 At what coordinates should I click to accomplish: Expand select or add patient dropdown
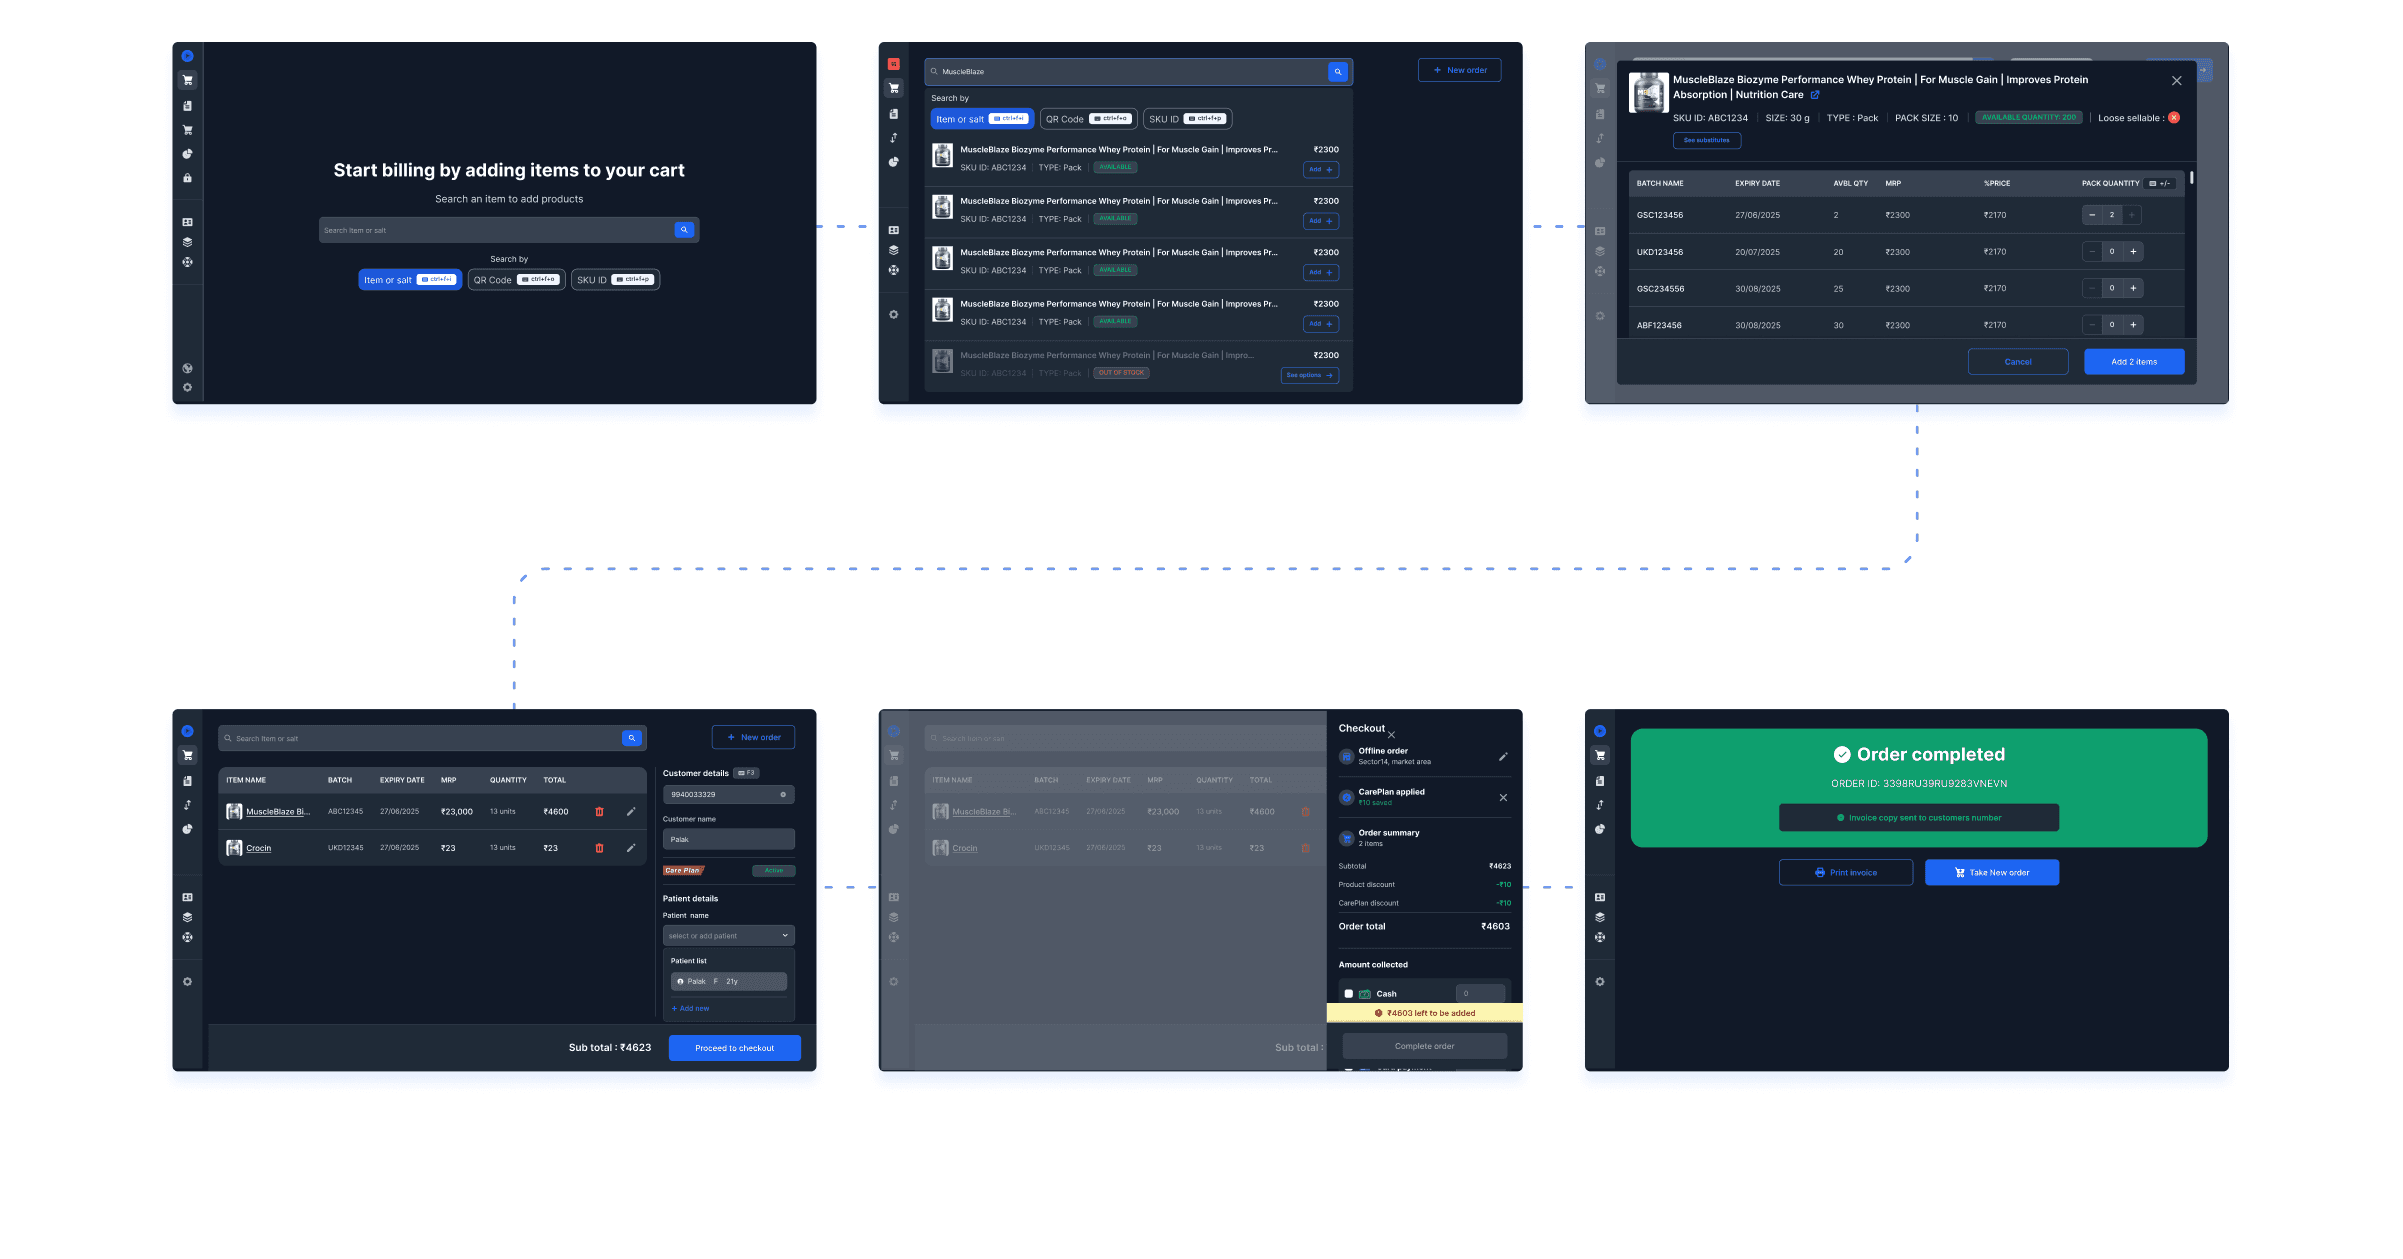click(x=785, y=936)
